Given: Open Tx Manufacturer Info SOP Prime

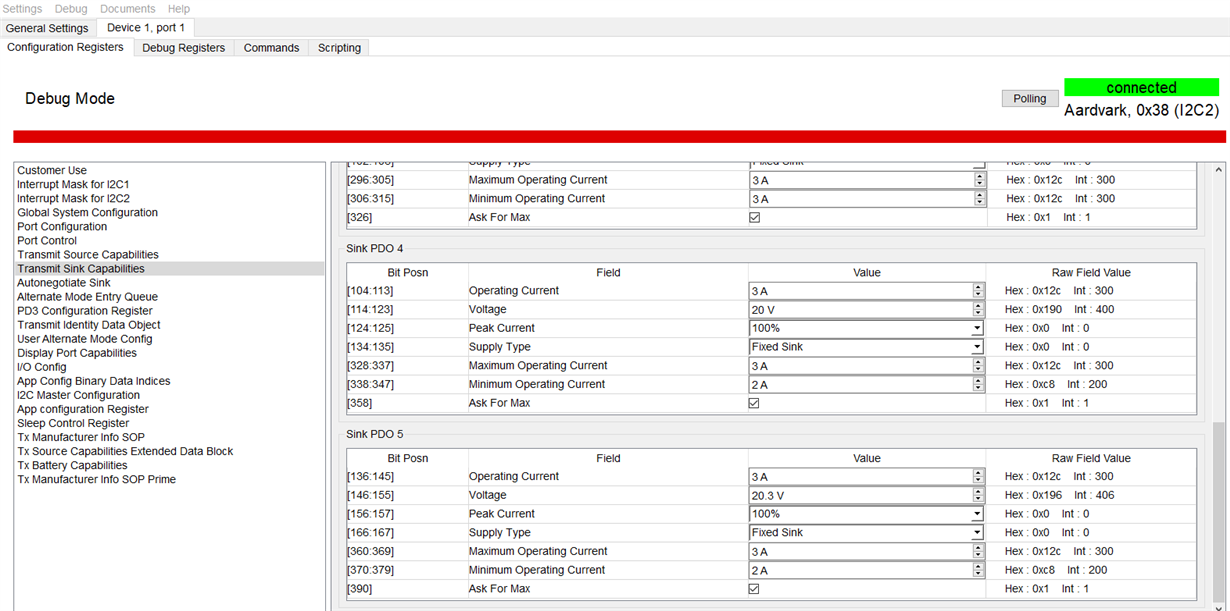Looking at the screenshot, I should (96, 478).
